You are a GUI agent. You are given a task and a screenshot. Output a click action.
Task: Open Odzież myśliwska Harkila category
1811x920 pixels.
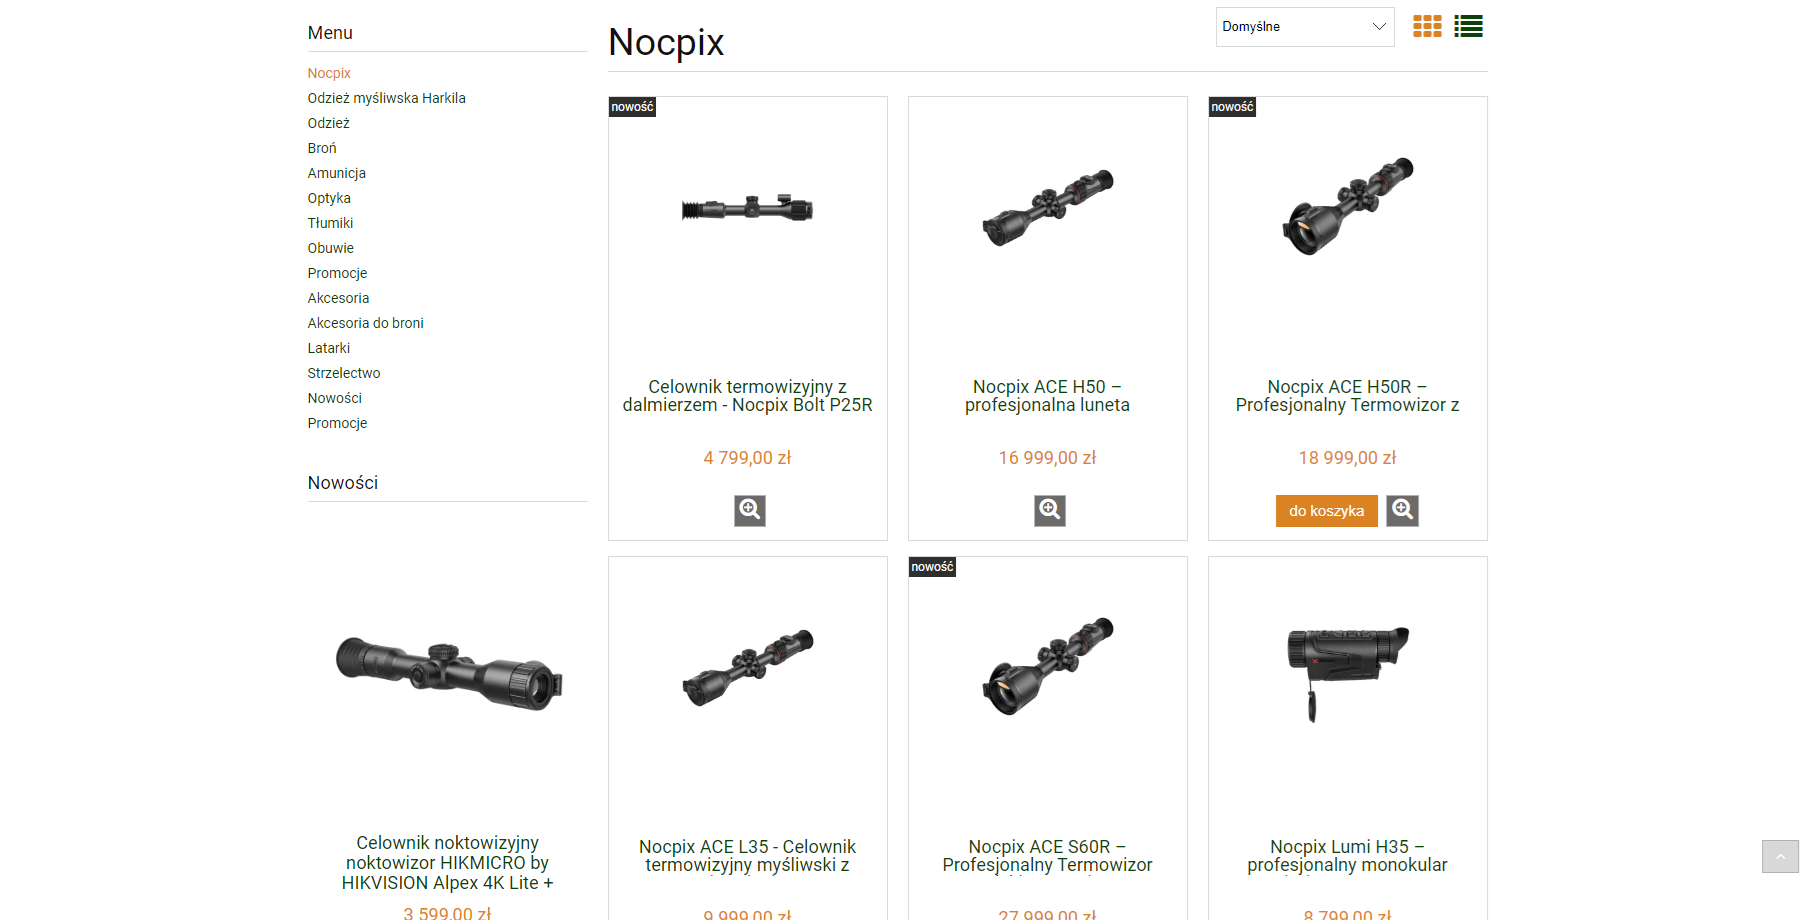tap(386, 98)
